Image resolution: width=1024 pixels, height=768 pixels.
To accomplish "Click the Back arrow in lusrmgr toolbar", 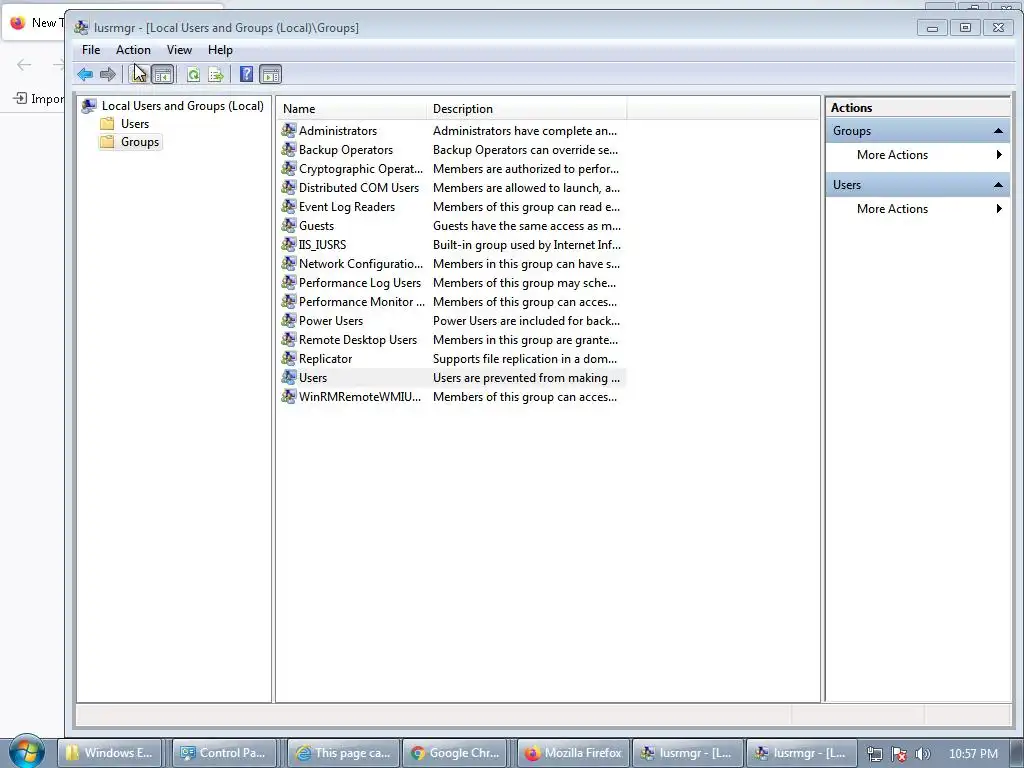I will point(85,74).
